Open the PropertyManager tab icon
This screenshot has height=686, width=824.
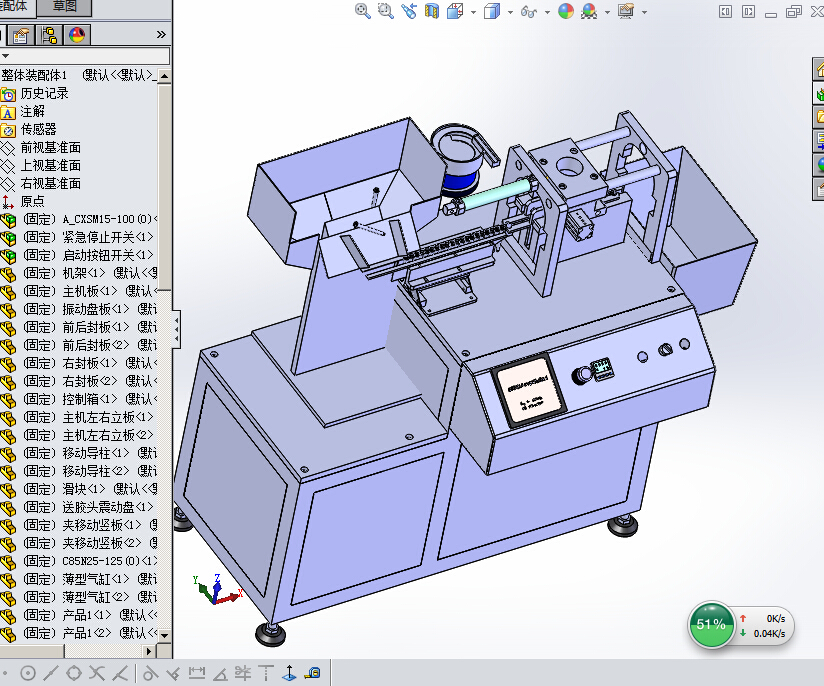(x=21, y=35)
